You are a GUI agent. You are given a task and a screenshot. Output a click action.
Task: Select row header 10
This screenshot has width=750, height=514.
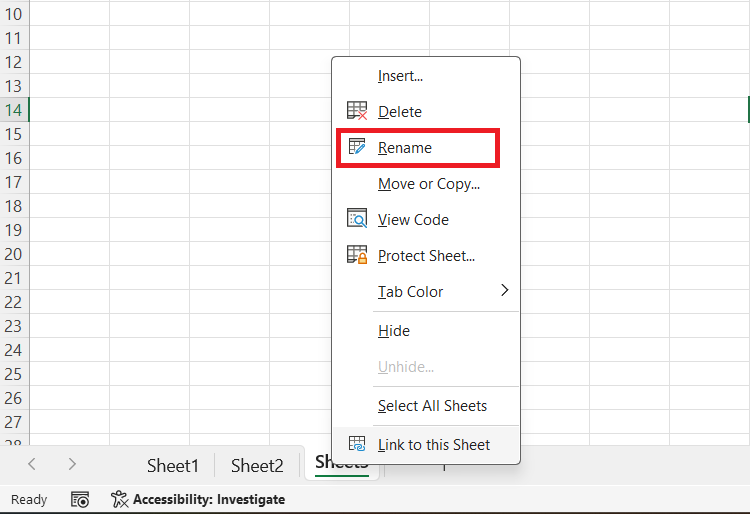point(14,14)
